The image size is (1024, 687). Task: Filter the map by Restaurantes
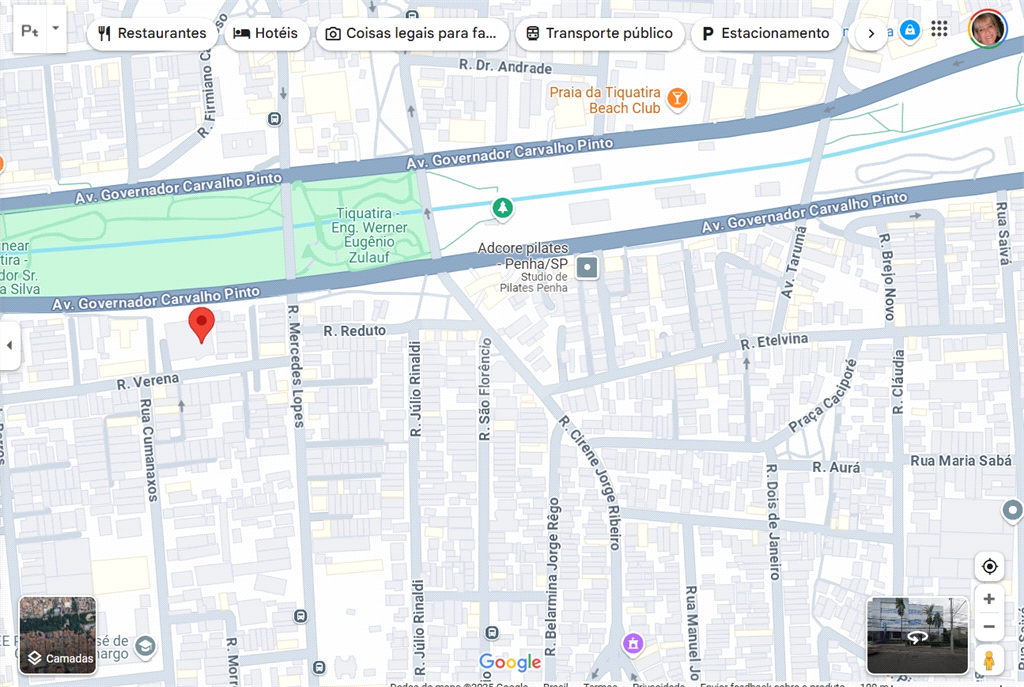click(x=152, y=33)
